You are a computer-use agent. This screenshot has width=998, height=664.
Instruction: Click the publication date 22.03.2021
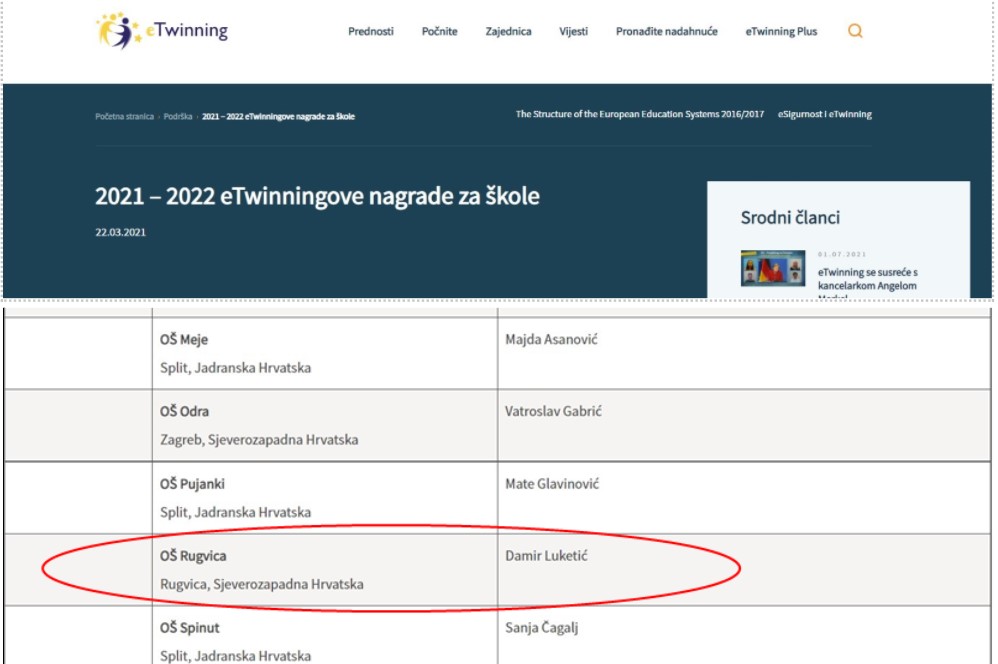(x=120, y=232)
